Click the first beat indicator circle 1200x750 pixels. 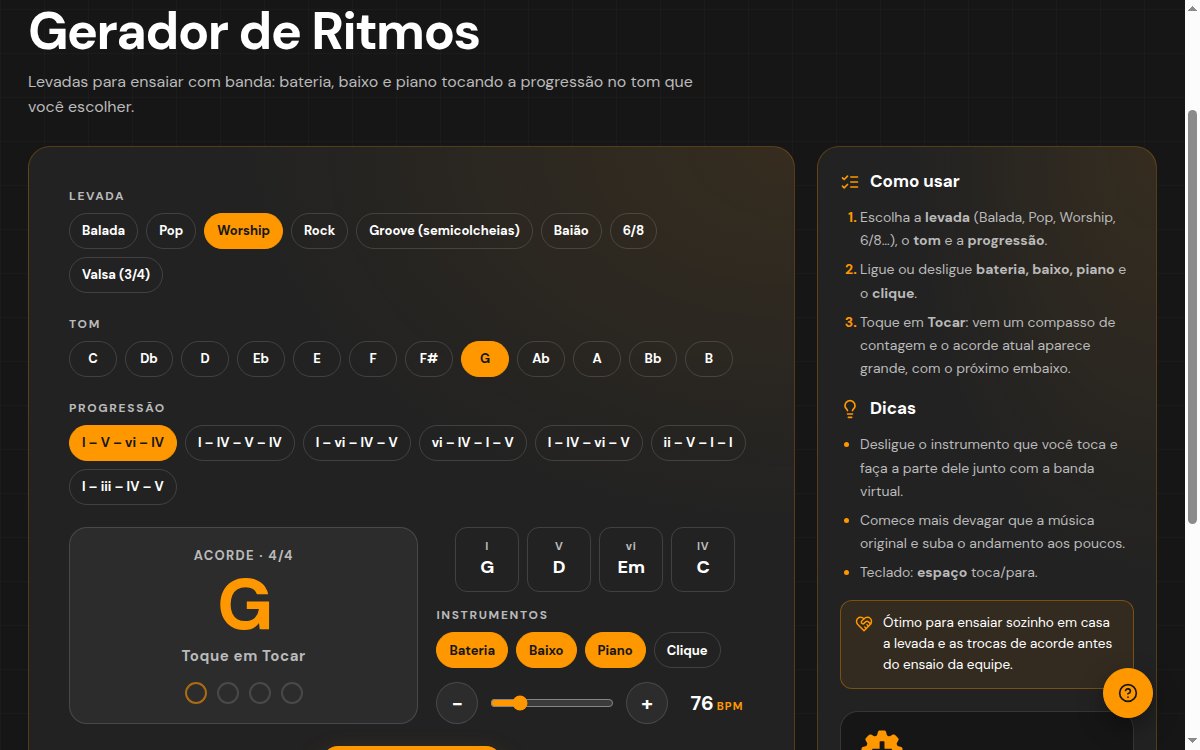click(196, 693)
